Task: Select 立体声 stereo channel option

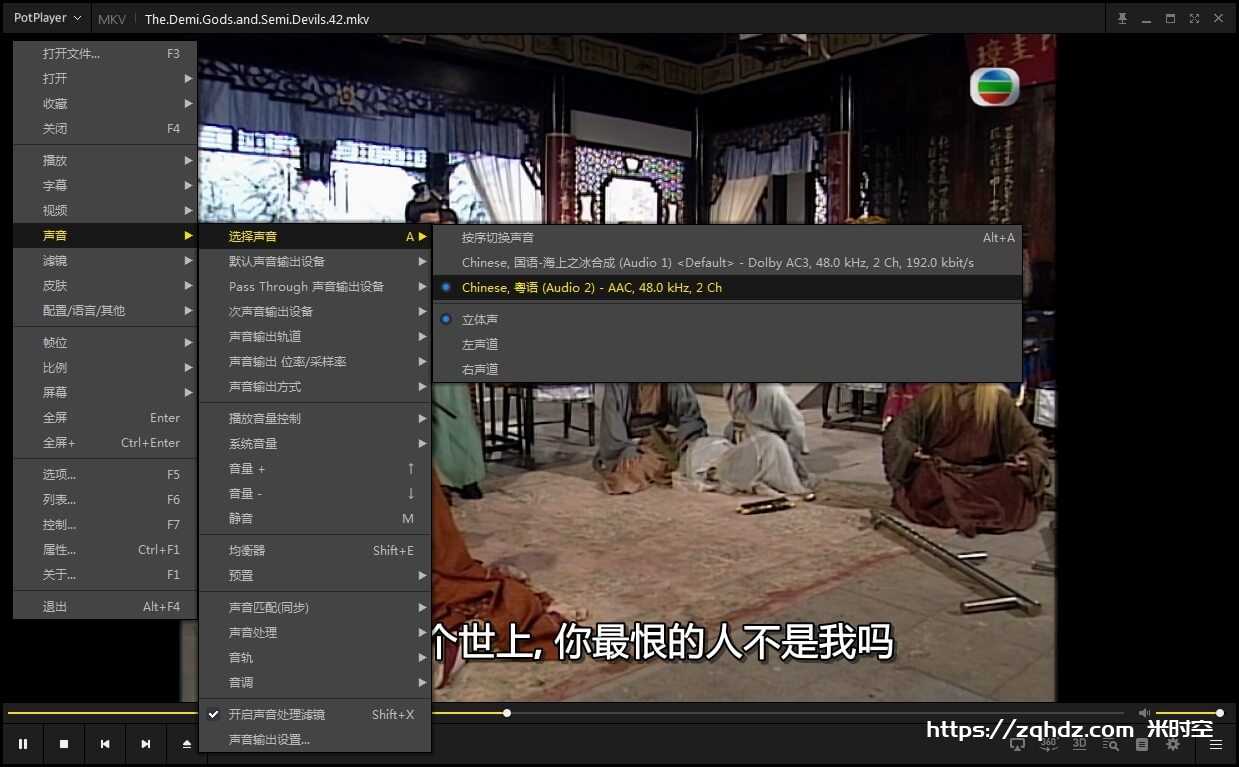Action: (x=727, y=319)
